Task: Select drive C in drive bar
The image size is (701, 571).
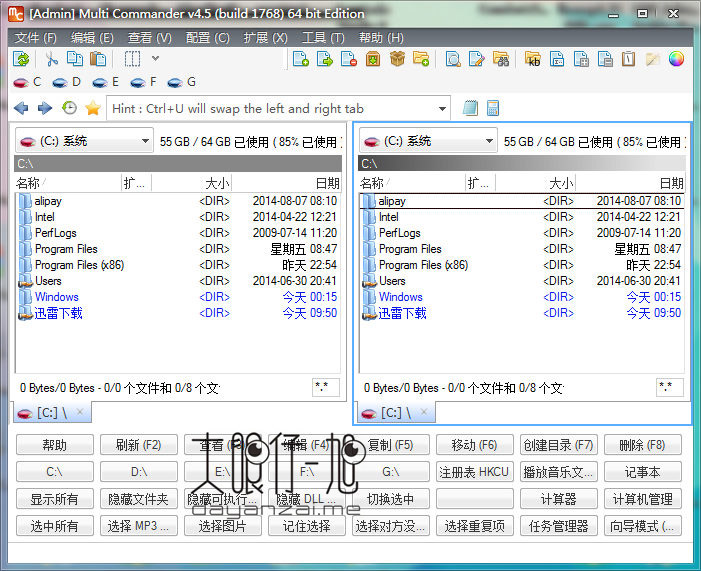Action: pyautogui.click(x=27, y=82)
